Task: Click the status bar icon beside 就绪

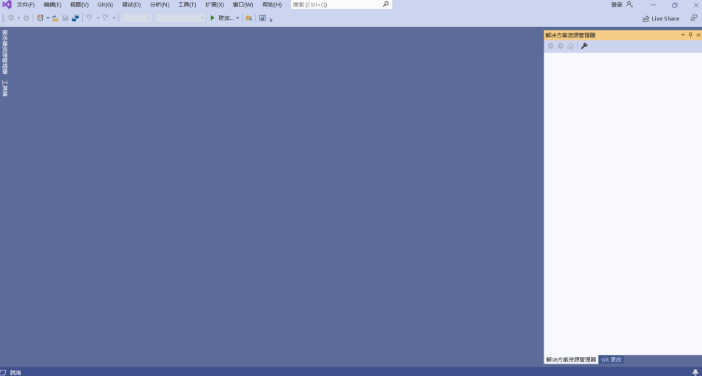Action: (x=3, y=372)
